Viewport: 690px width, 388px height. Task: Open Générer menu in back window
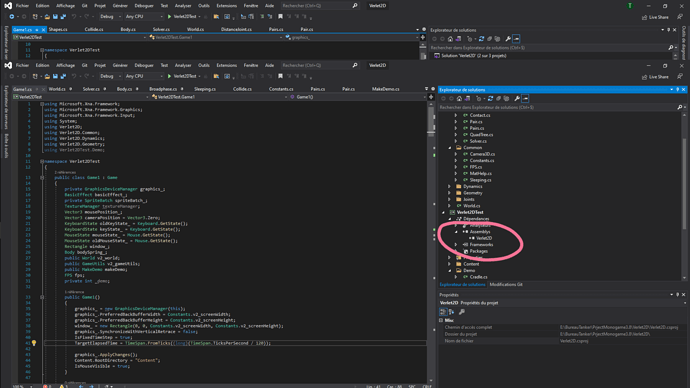(x=120, y=6)
